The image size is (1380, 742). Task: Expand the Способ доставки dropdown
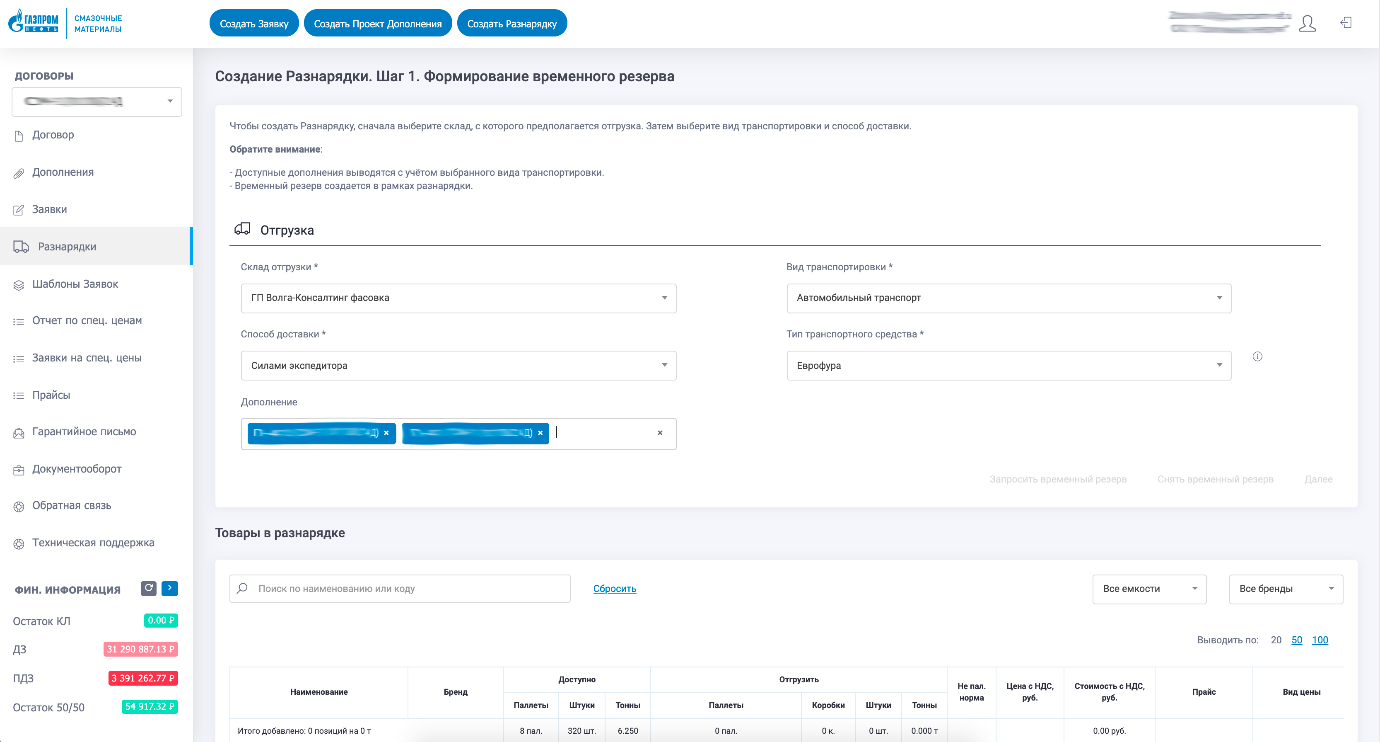click(x=459, y=366)
